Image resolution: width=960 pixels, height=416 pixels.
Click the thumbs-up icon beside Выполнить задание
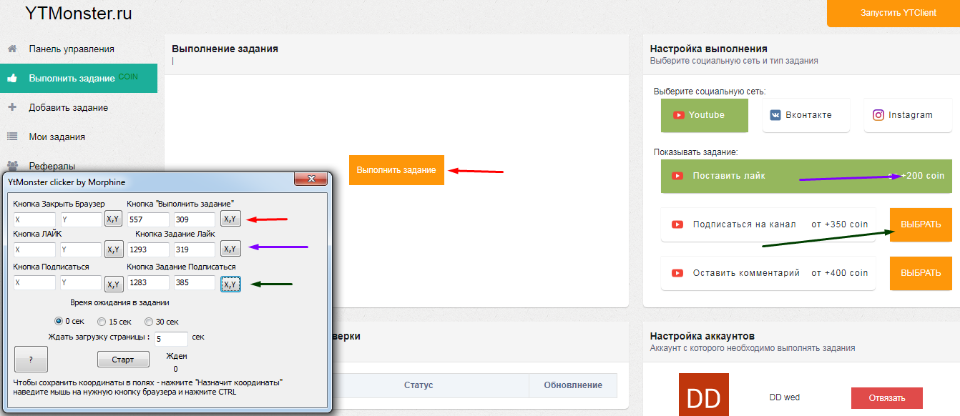[12, 78]
